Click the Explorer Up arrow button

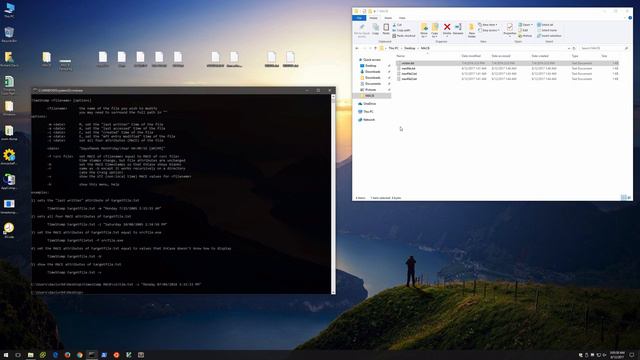[x=376, y=48]
